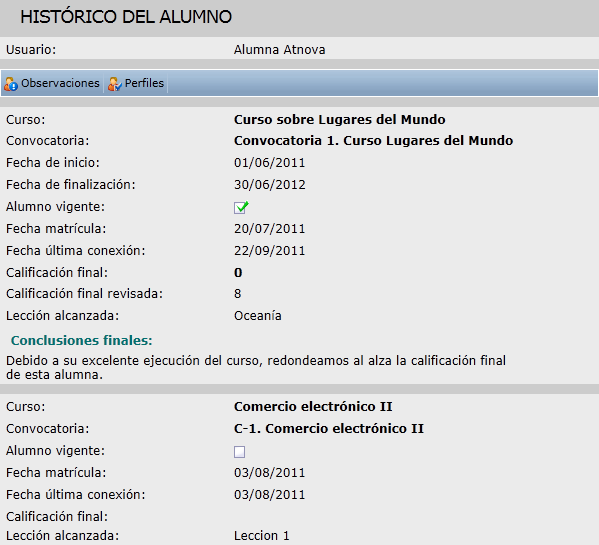599x545 pixels.
Task: Open the Perfiles toolbar label
Action: click(x=144, y=83)
